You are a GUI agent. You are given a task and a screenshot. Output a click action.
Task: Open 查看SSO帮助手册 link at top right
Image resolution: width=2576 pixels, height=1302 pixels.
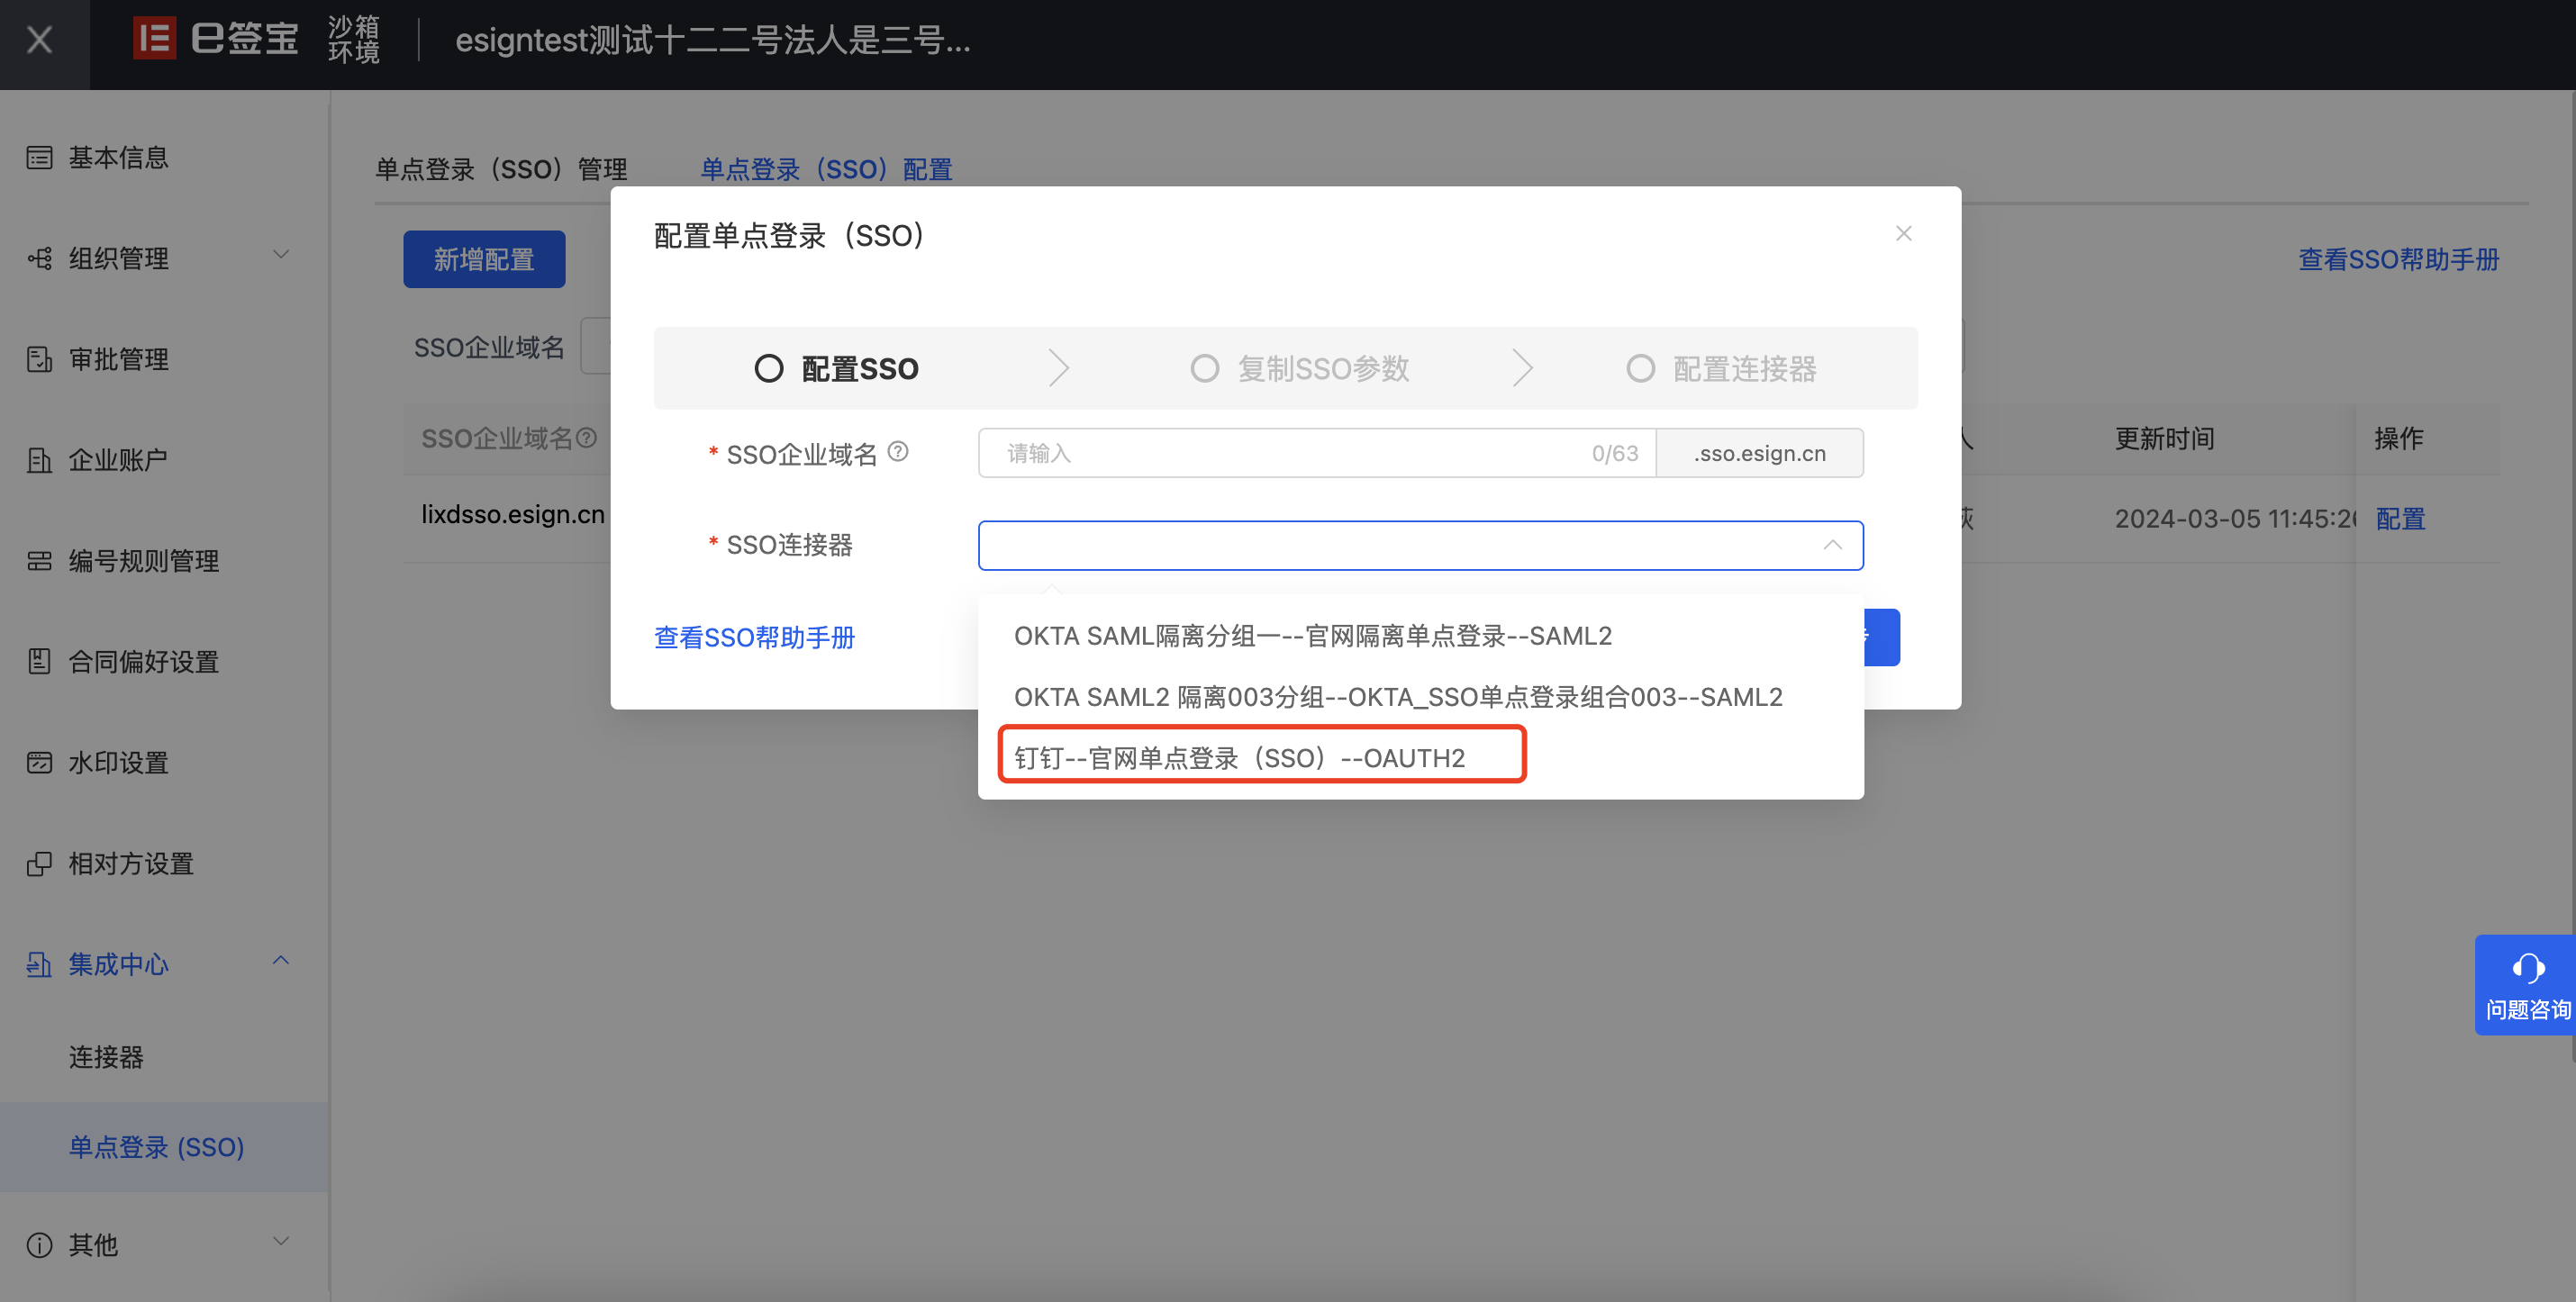[2398, 259]
